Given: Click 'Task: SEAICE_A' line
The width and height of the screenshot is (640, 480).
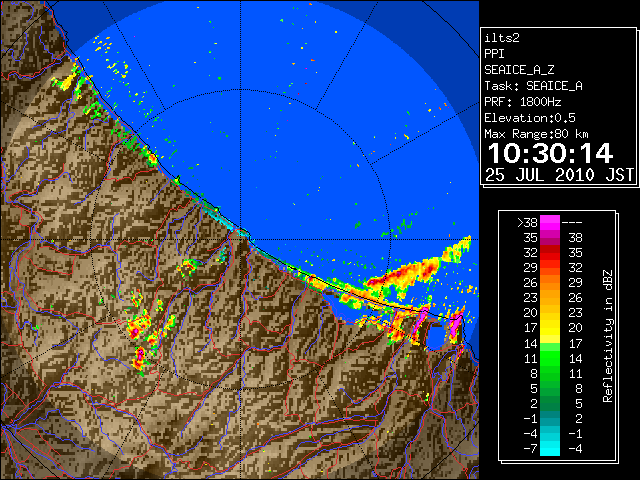Looking at the screenshot, I should [x=533, y=86].
